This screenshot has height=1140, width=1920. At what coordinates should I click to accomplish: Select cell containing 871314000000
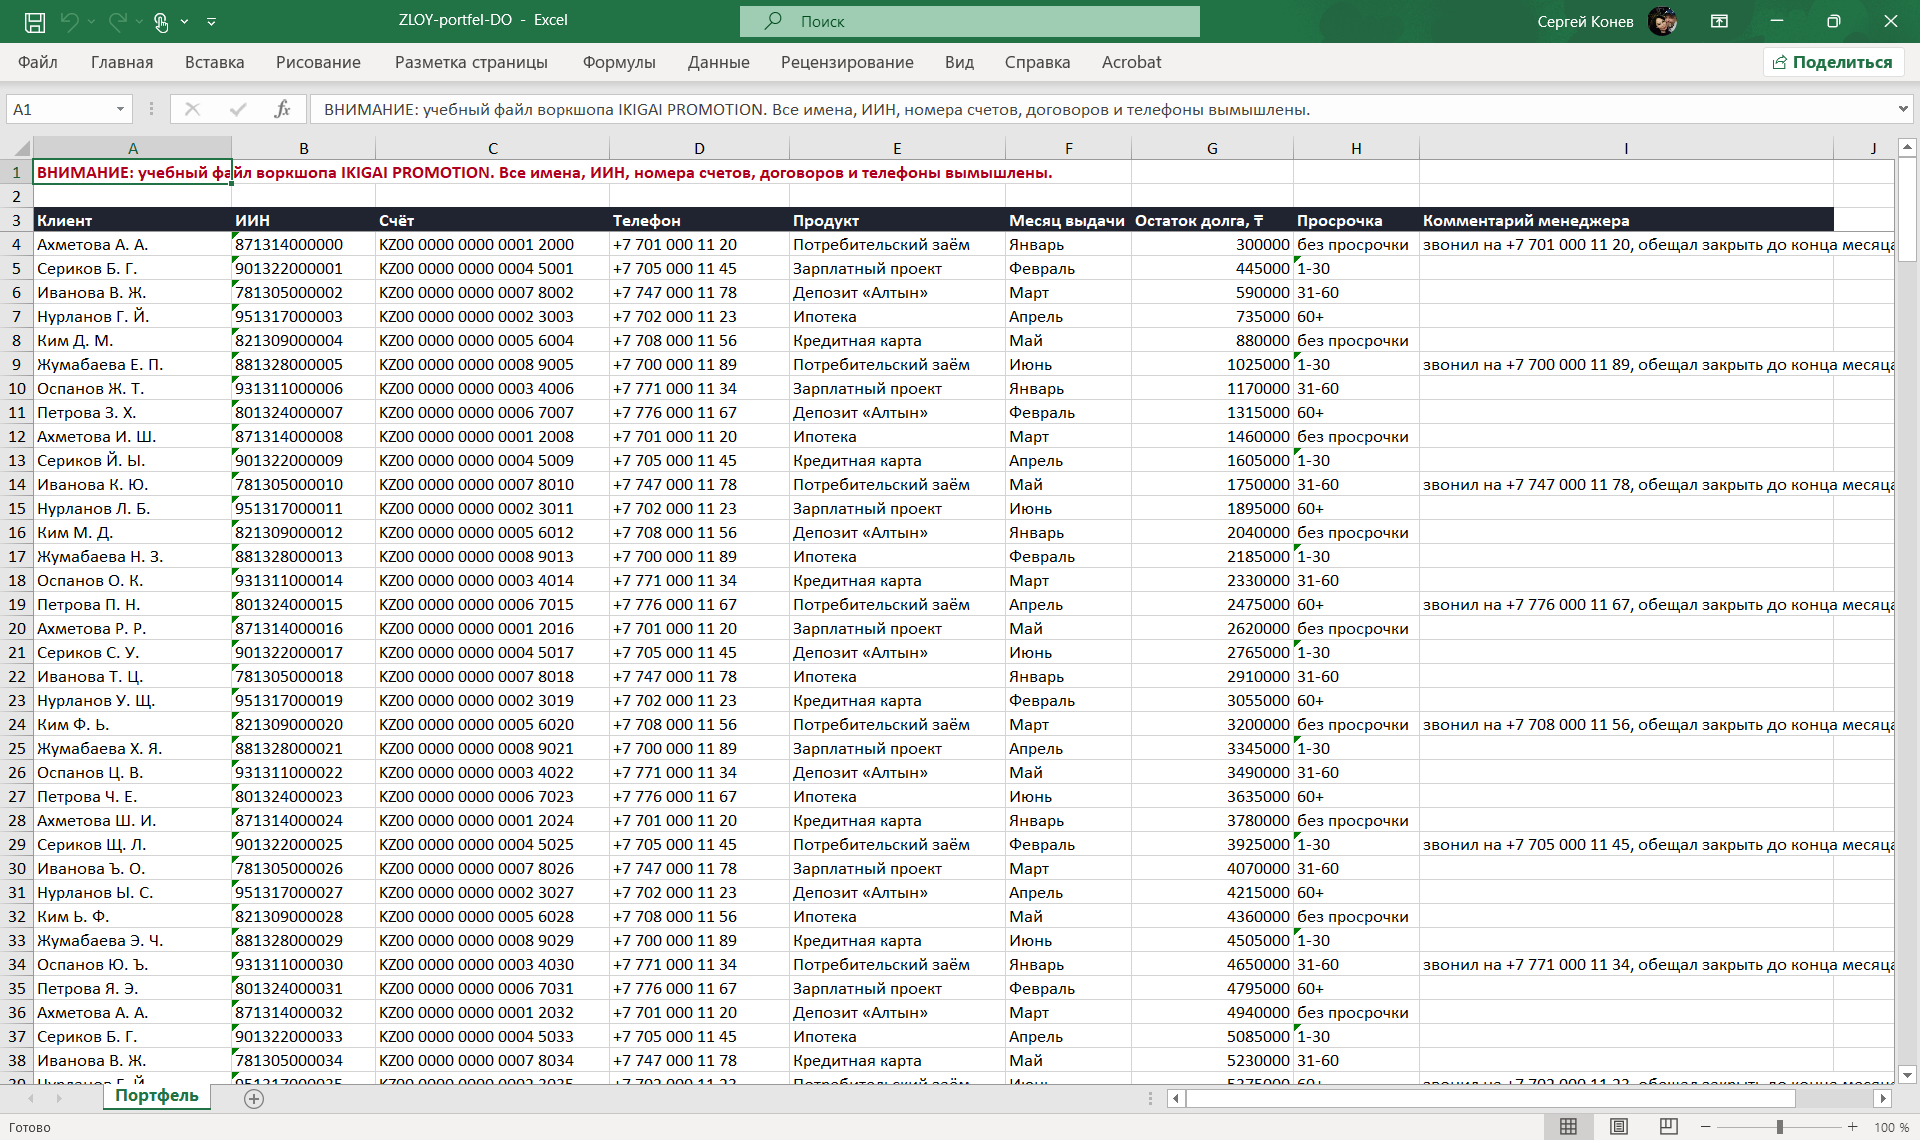coord(304,244)
